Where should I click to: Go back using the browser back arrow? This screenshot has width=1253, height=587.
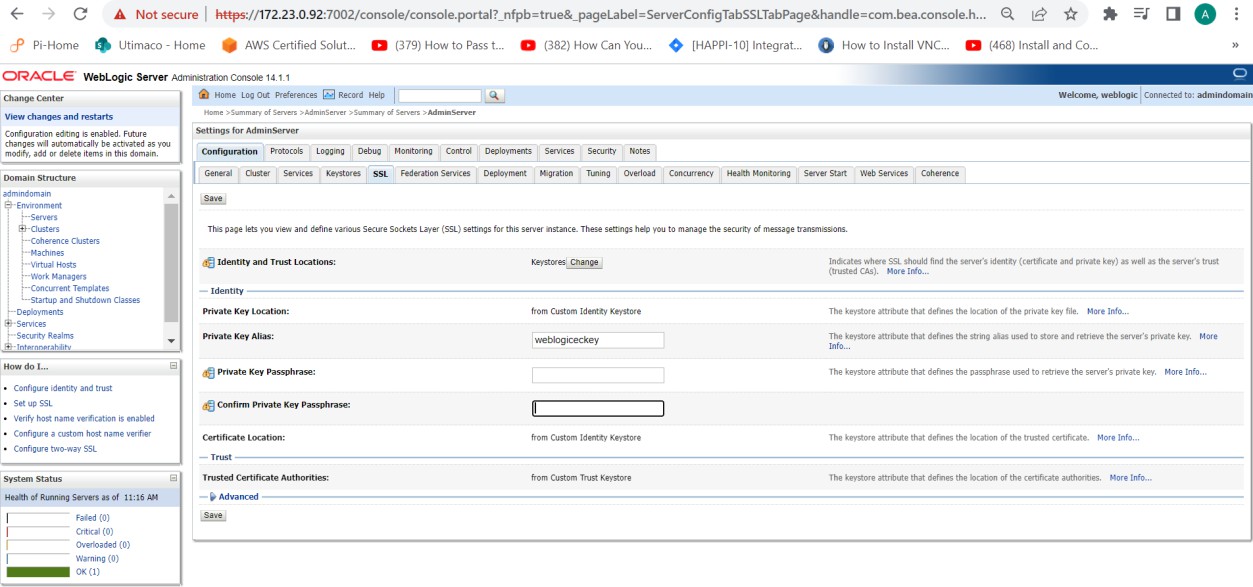(x=17, y=14)
